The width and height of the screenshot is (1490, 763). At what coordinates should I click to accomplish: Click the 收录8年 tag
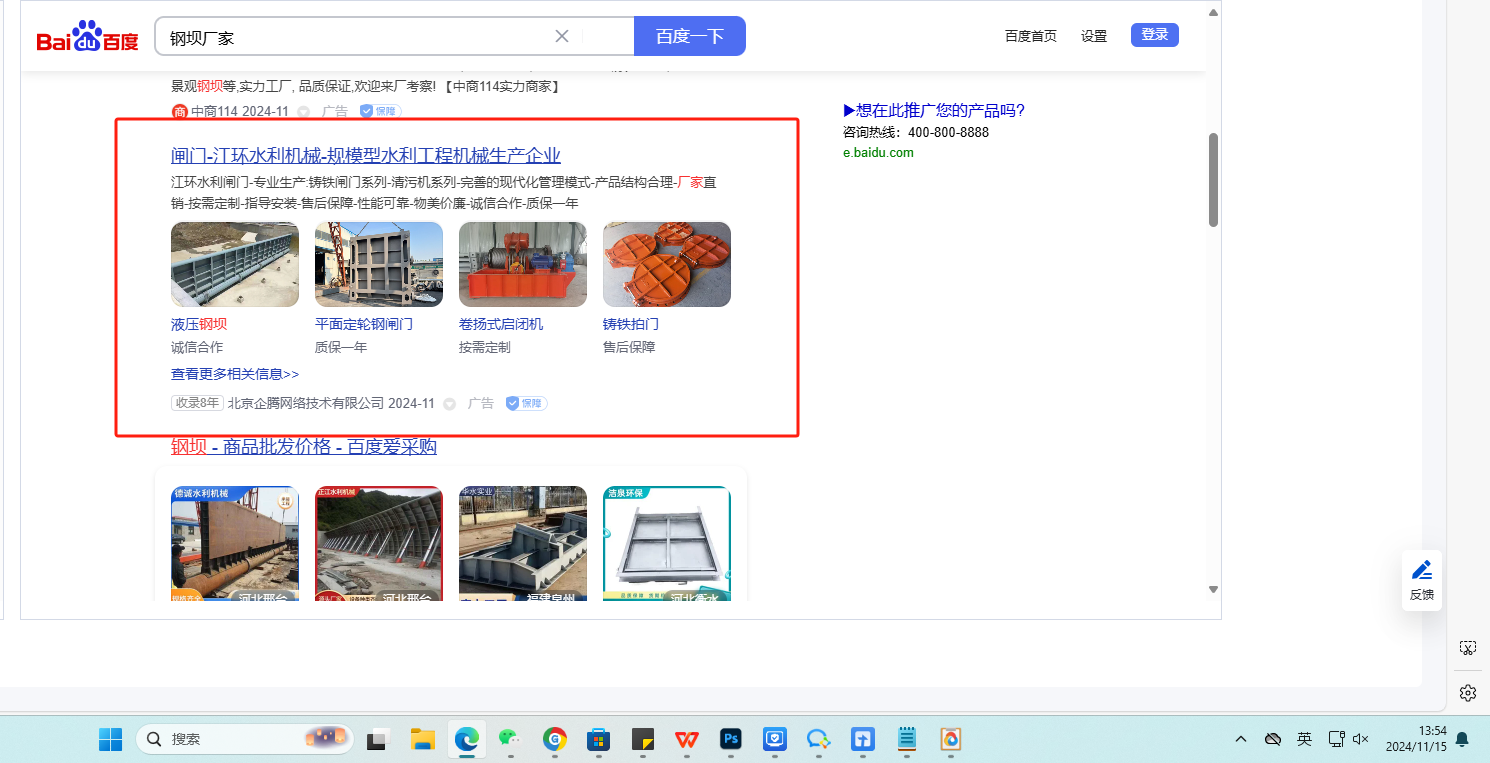[197, 403]
